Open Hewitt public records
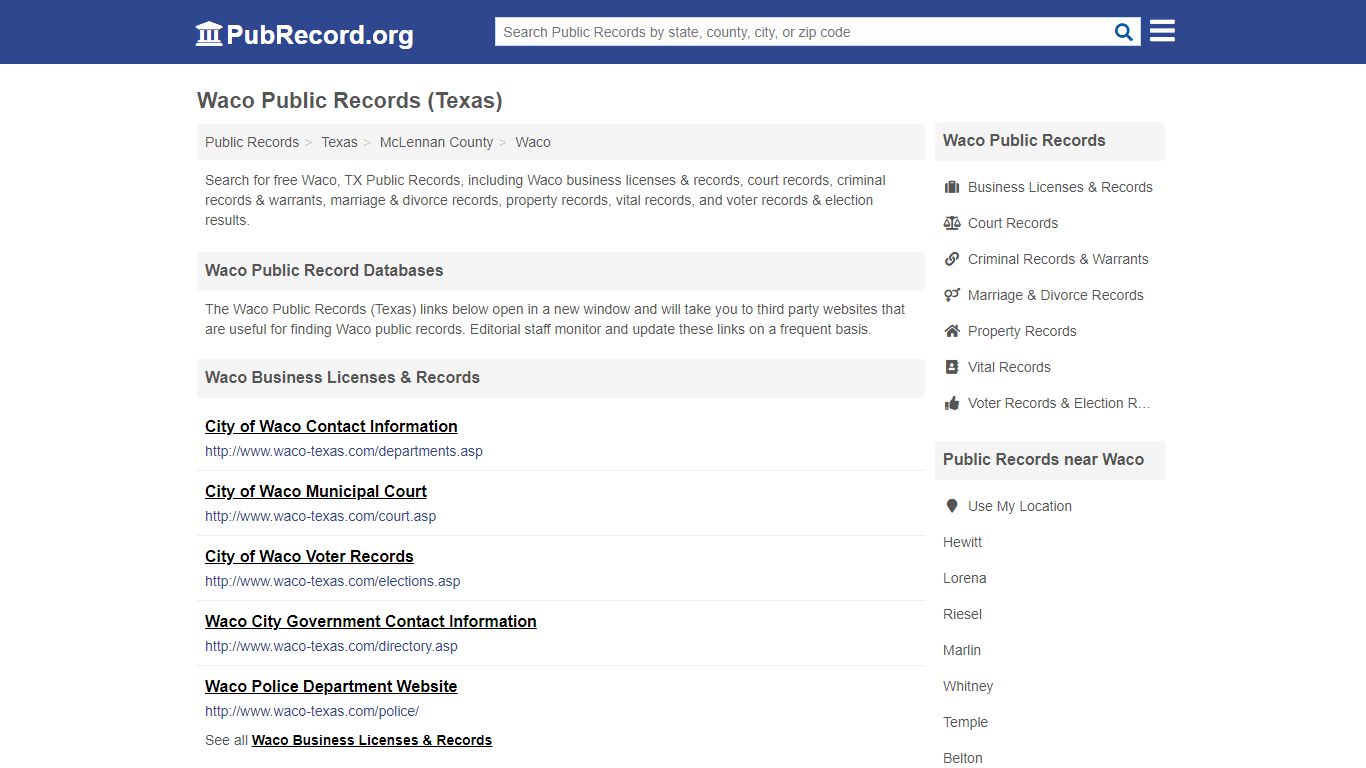The width and height of the screenshot is (1366, 768). tap(963, 542)
